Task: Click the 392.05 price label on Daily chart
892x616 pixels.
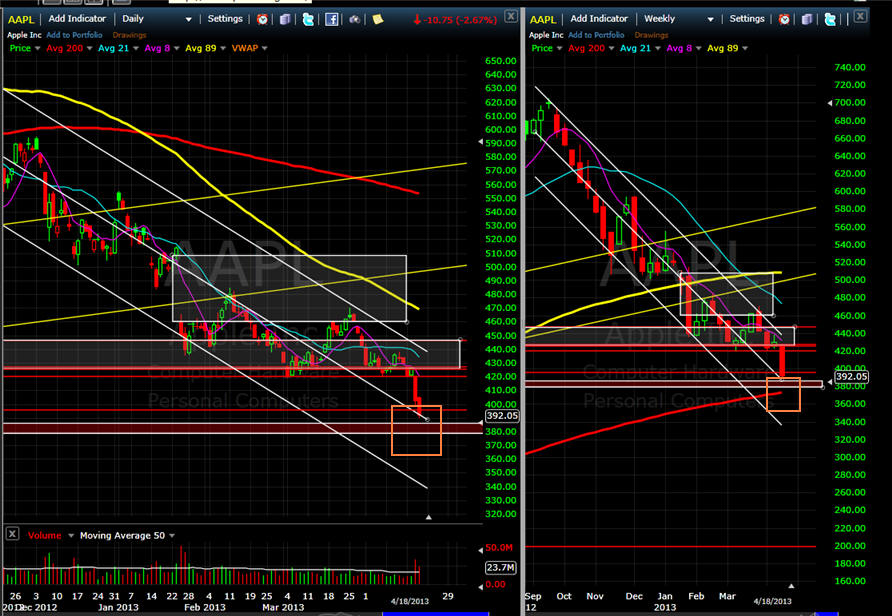Action: pyautogui.click(x=501, y=416)
